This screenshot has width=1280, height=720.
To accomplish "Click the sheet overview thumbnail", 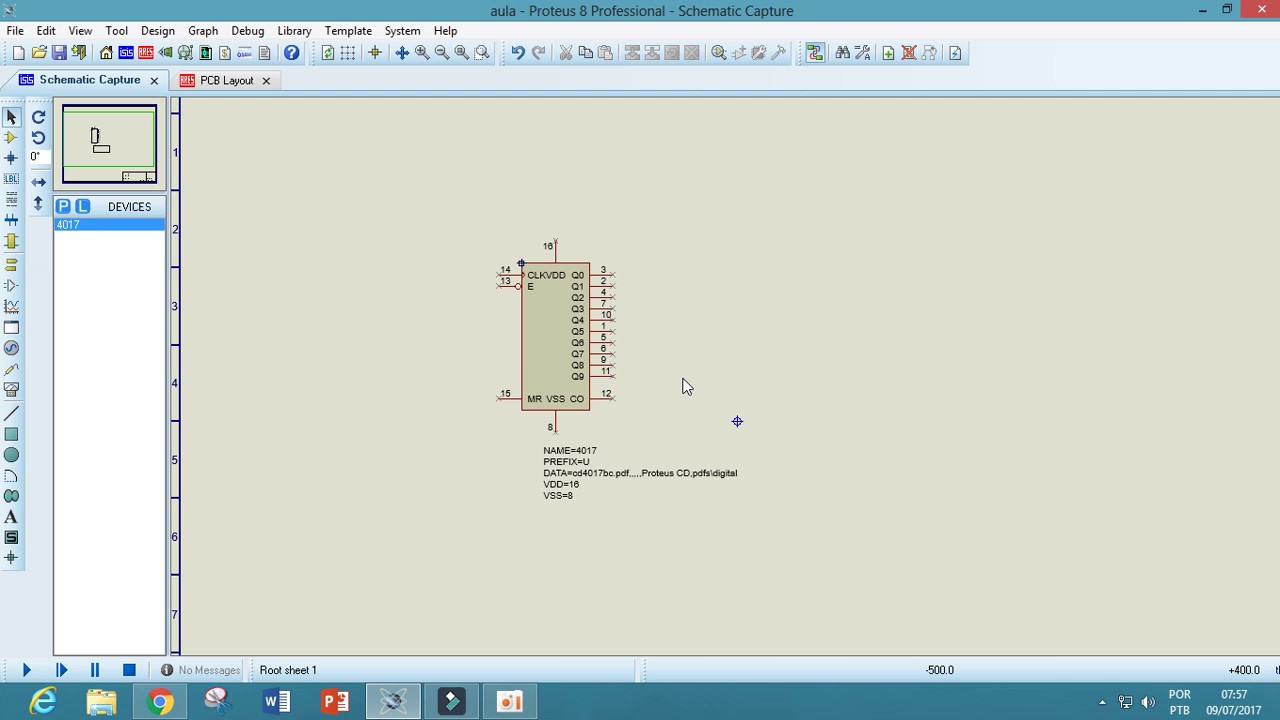I will coord(109,144).
